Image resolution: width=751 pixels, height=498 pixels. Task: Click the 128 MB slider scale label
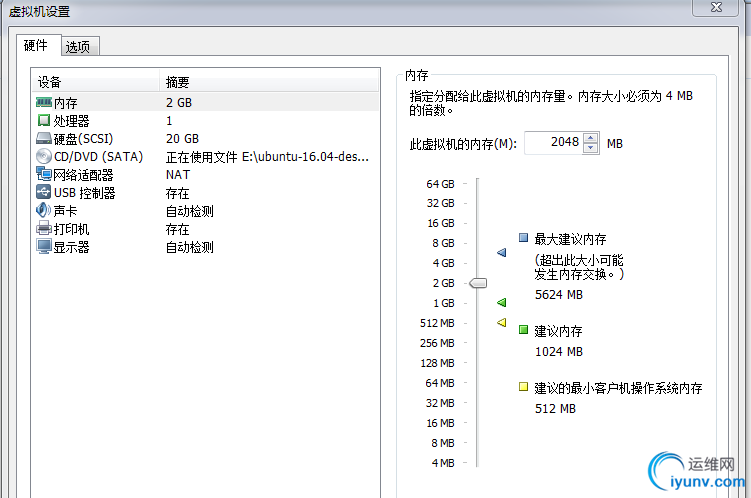click(x=437, y=363)
